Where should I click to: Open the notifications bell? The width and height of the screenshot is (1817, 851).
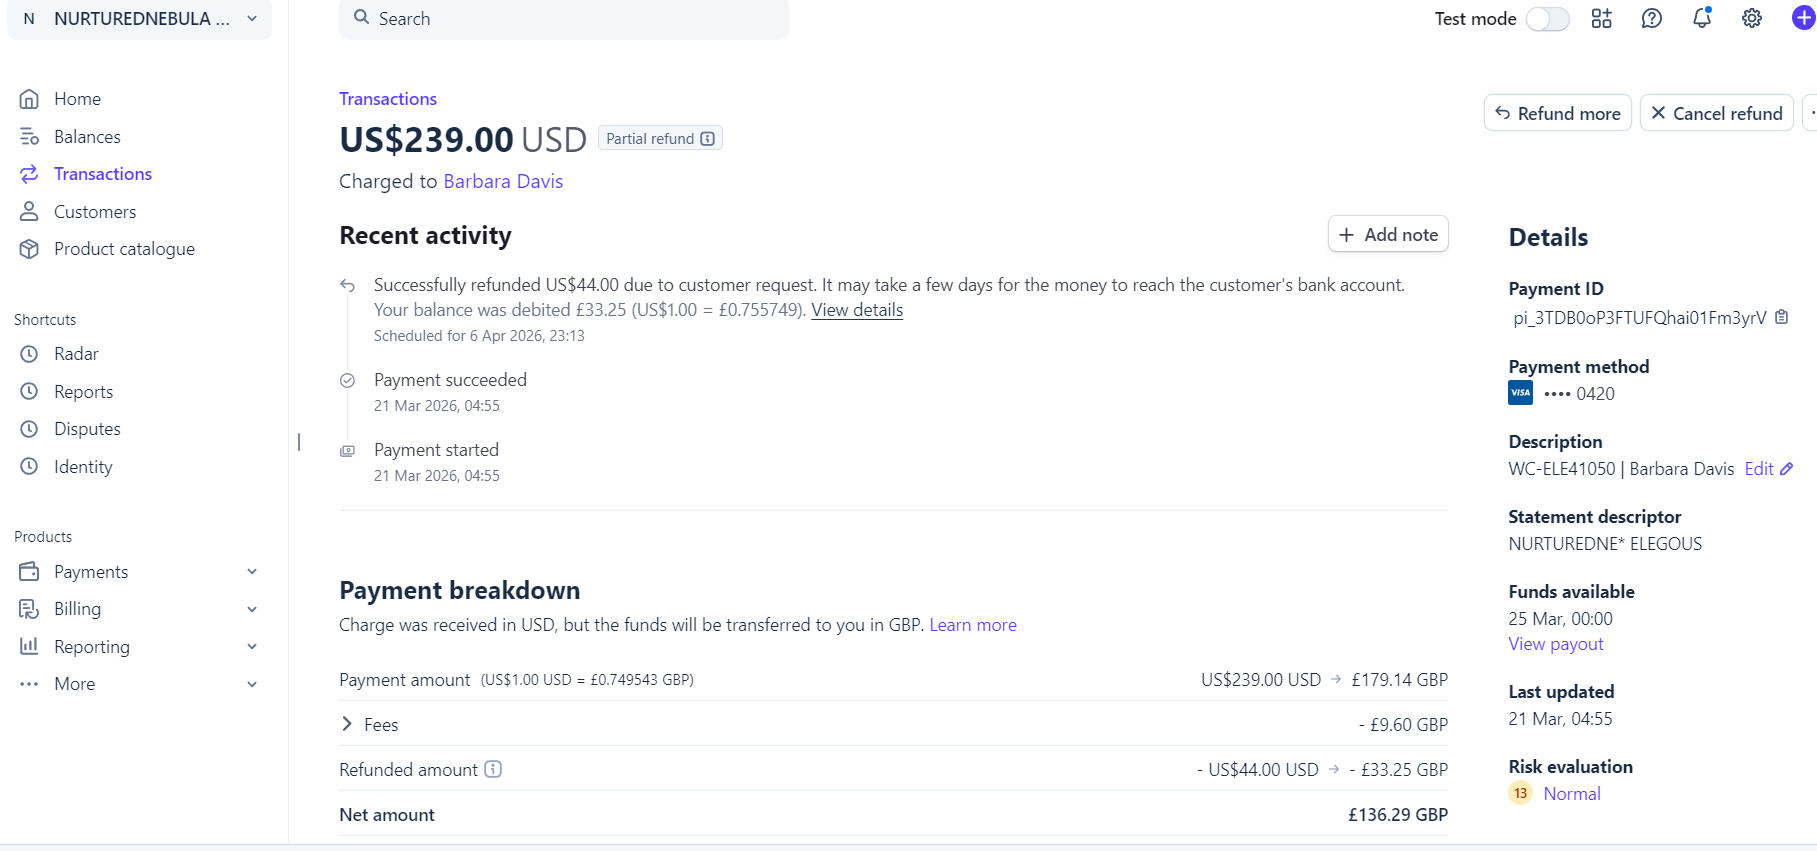(x=1702, y=18)
